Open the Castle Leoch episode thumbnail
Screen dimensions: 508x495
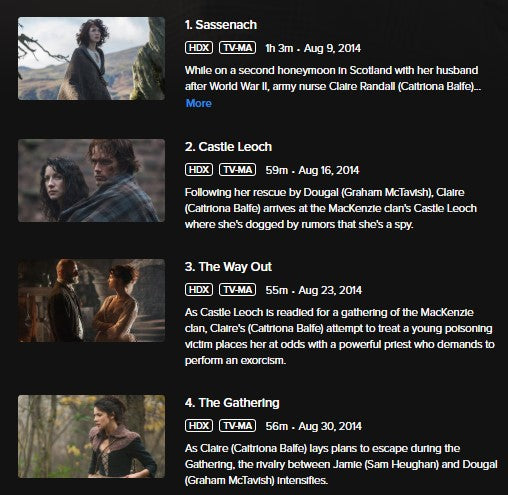click(91, 180)
